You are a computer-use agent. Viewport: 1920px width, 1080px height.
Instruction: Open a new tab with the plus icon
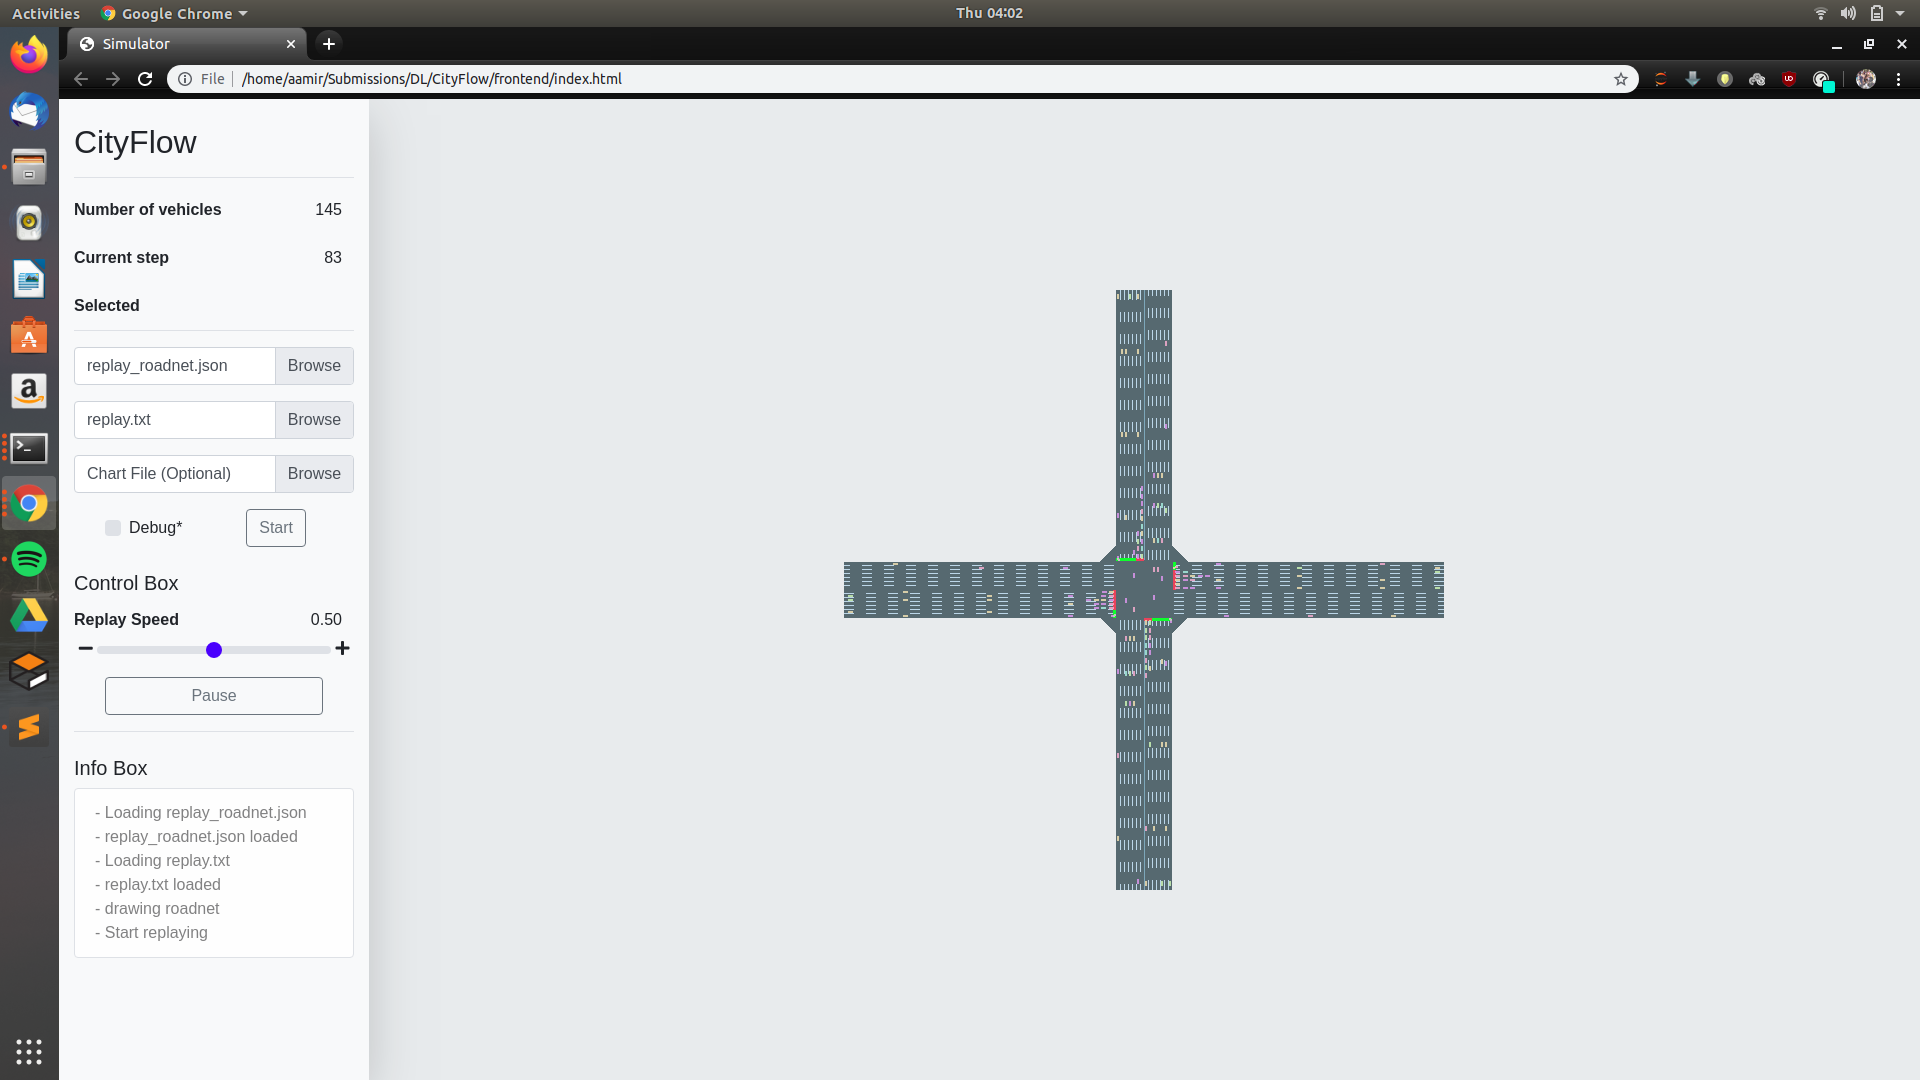coord(328,44)
